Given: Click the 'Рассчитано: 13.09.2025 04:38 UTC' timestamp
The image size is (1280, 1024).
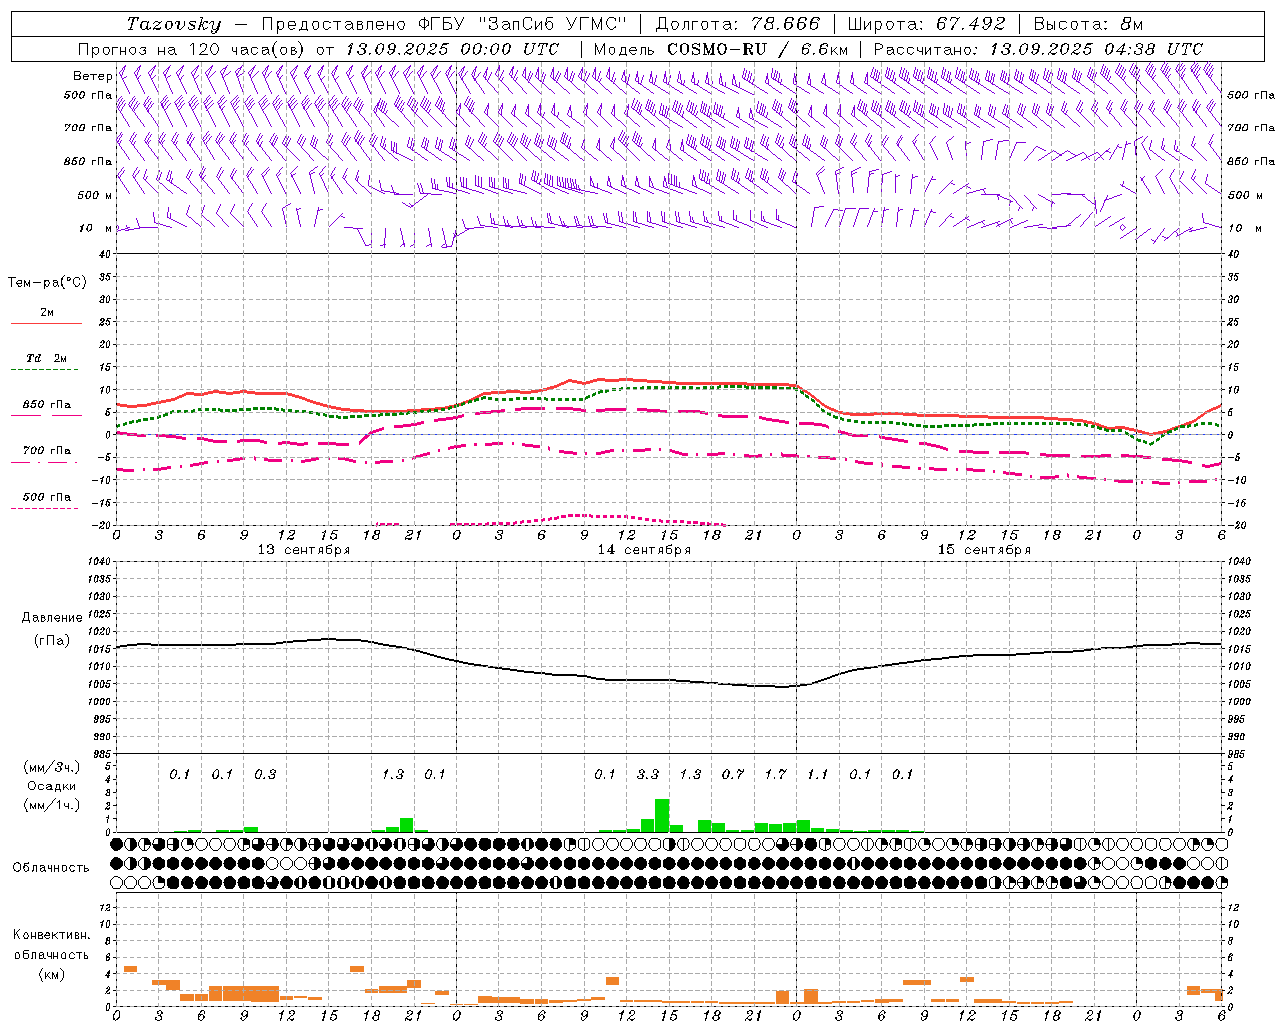Looking at the screenshot, I should (x=1038, y=49).
